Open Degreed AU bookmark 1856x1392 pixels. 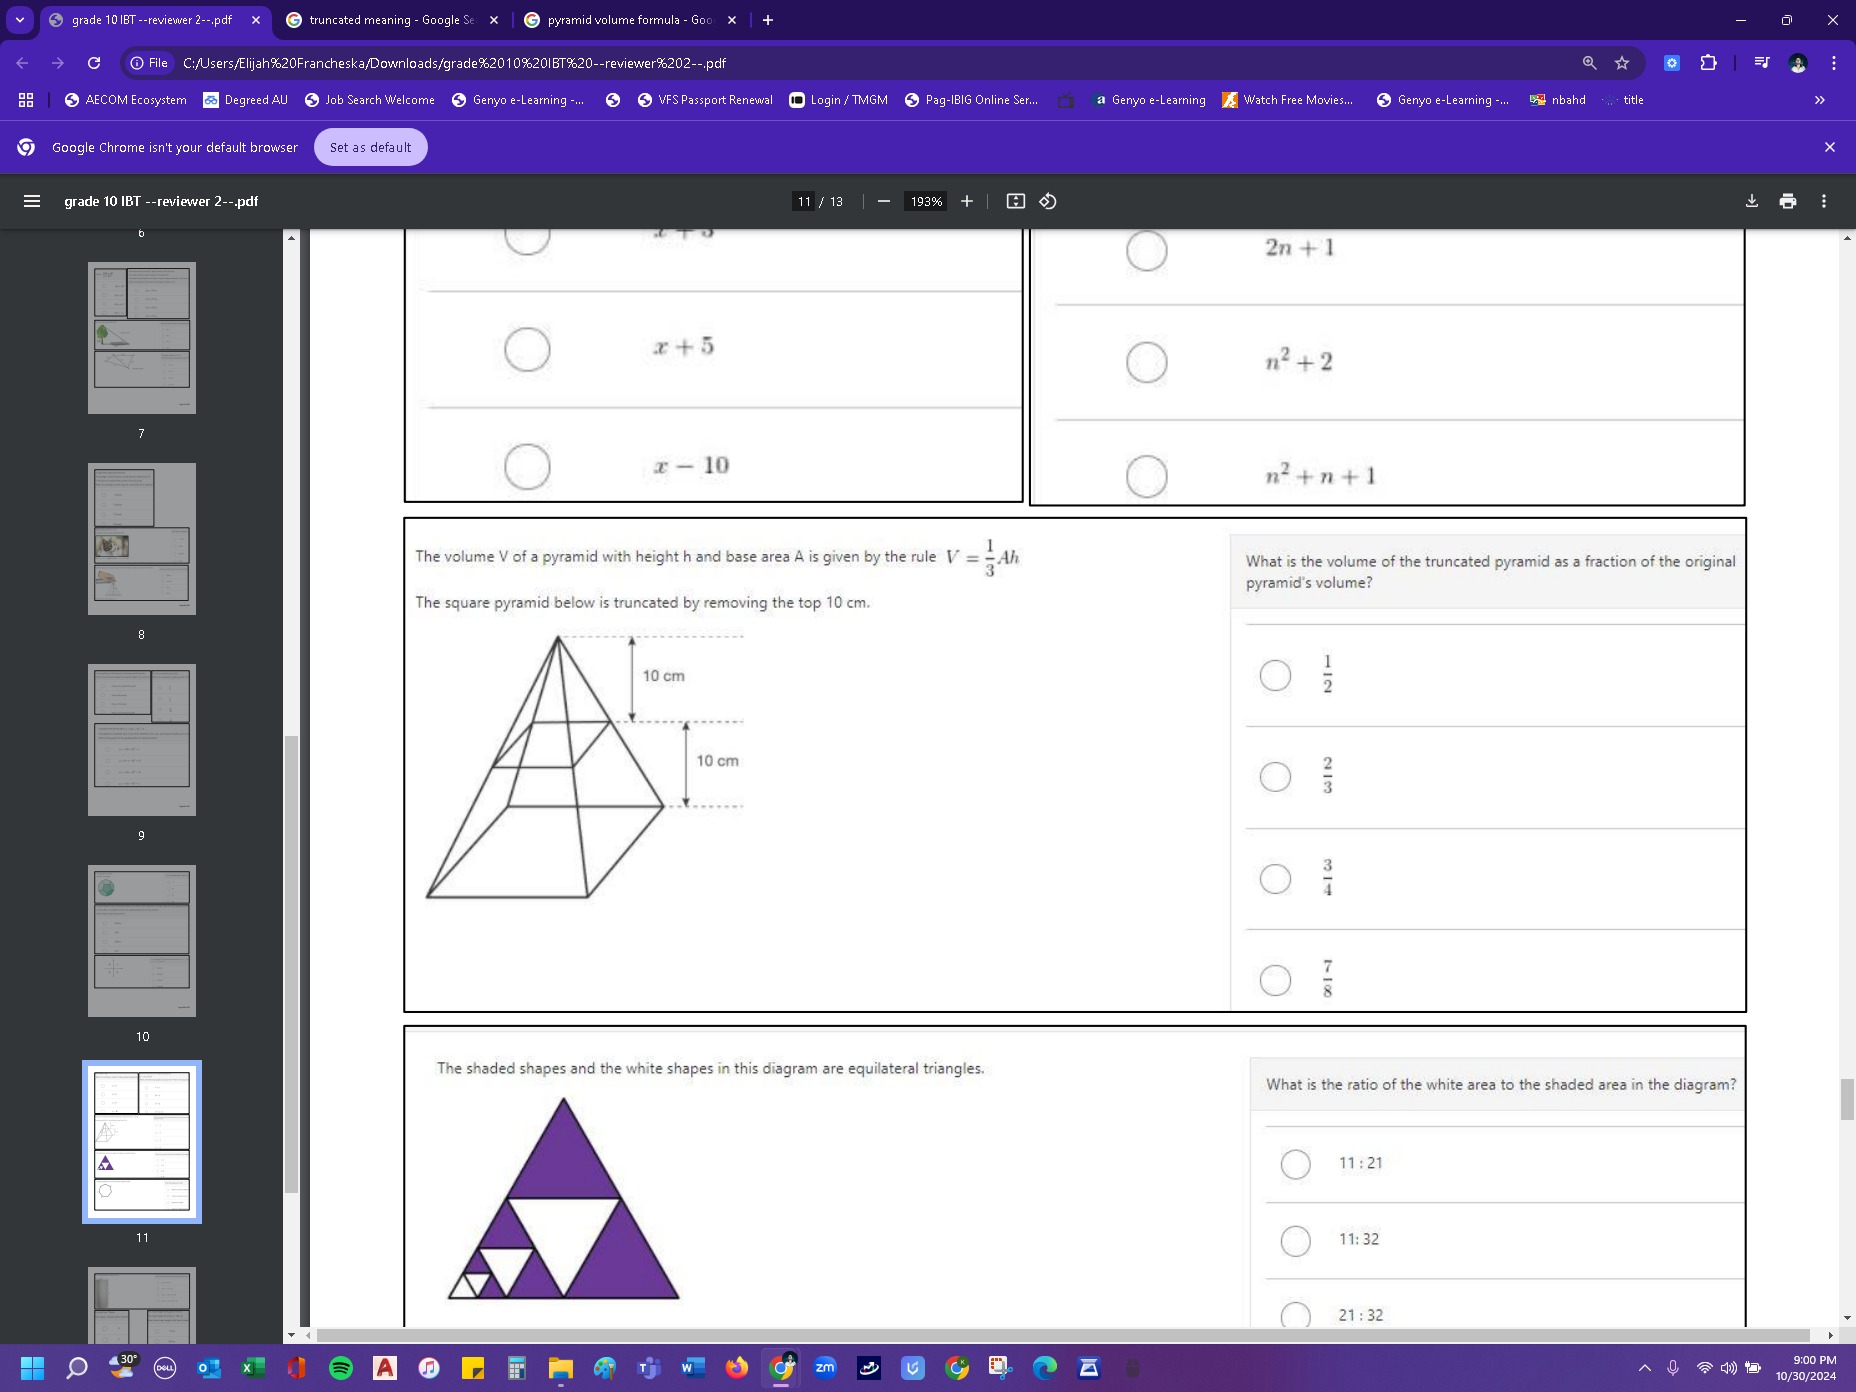pos(245,100)
